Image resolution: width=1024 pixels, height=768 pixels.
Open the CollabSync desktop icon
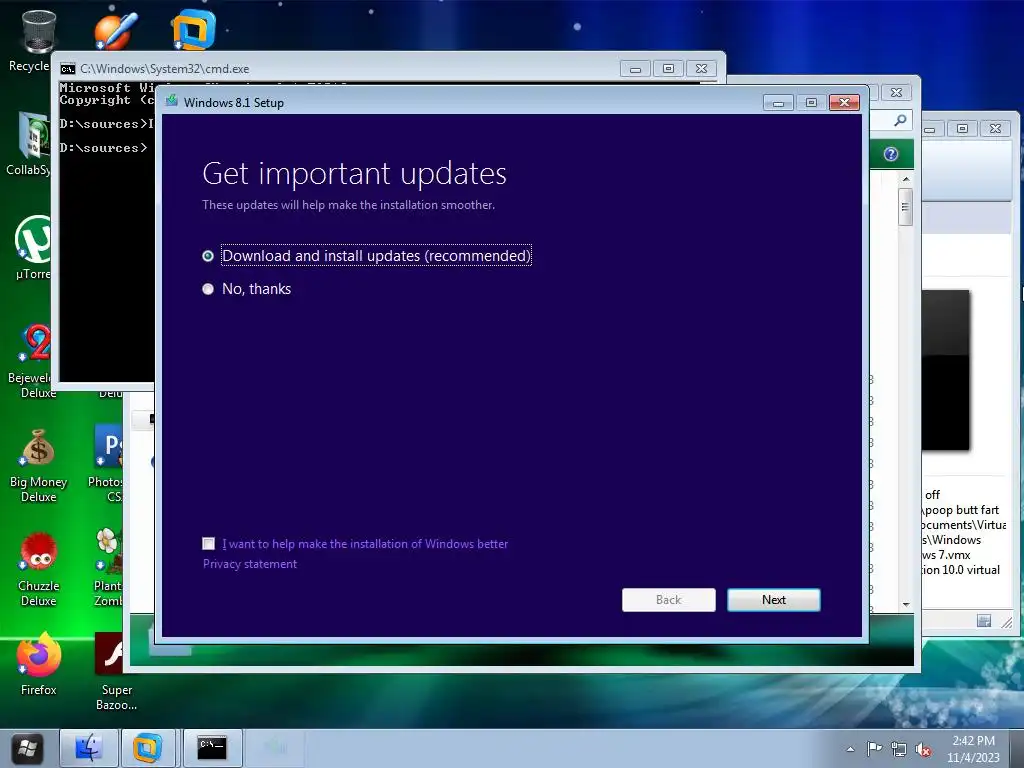tap(31, 142)
